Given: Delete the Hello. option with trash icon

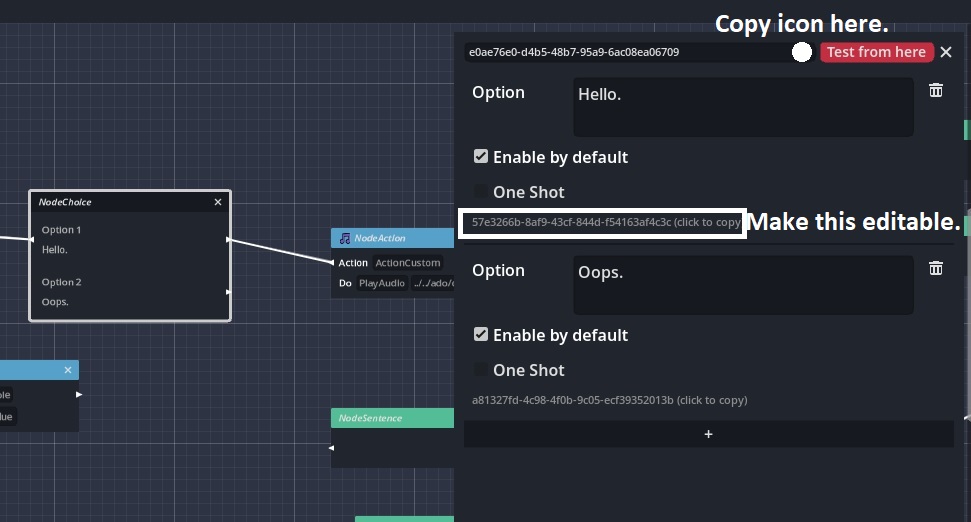Looking at the screenshot, I should pyautogui.click(x=936, y=90).
